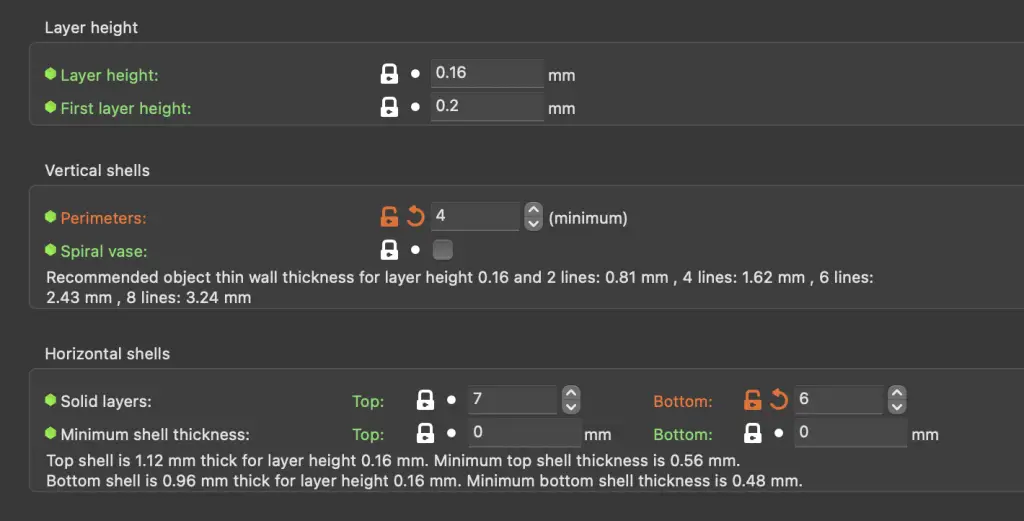Click the Top minimum shell thickness field
This screenshot has height=521, width=1024.
pyautogui.click(x=524, y=432)
